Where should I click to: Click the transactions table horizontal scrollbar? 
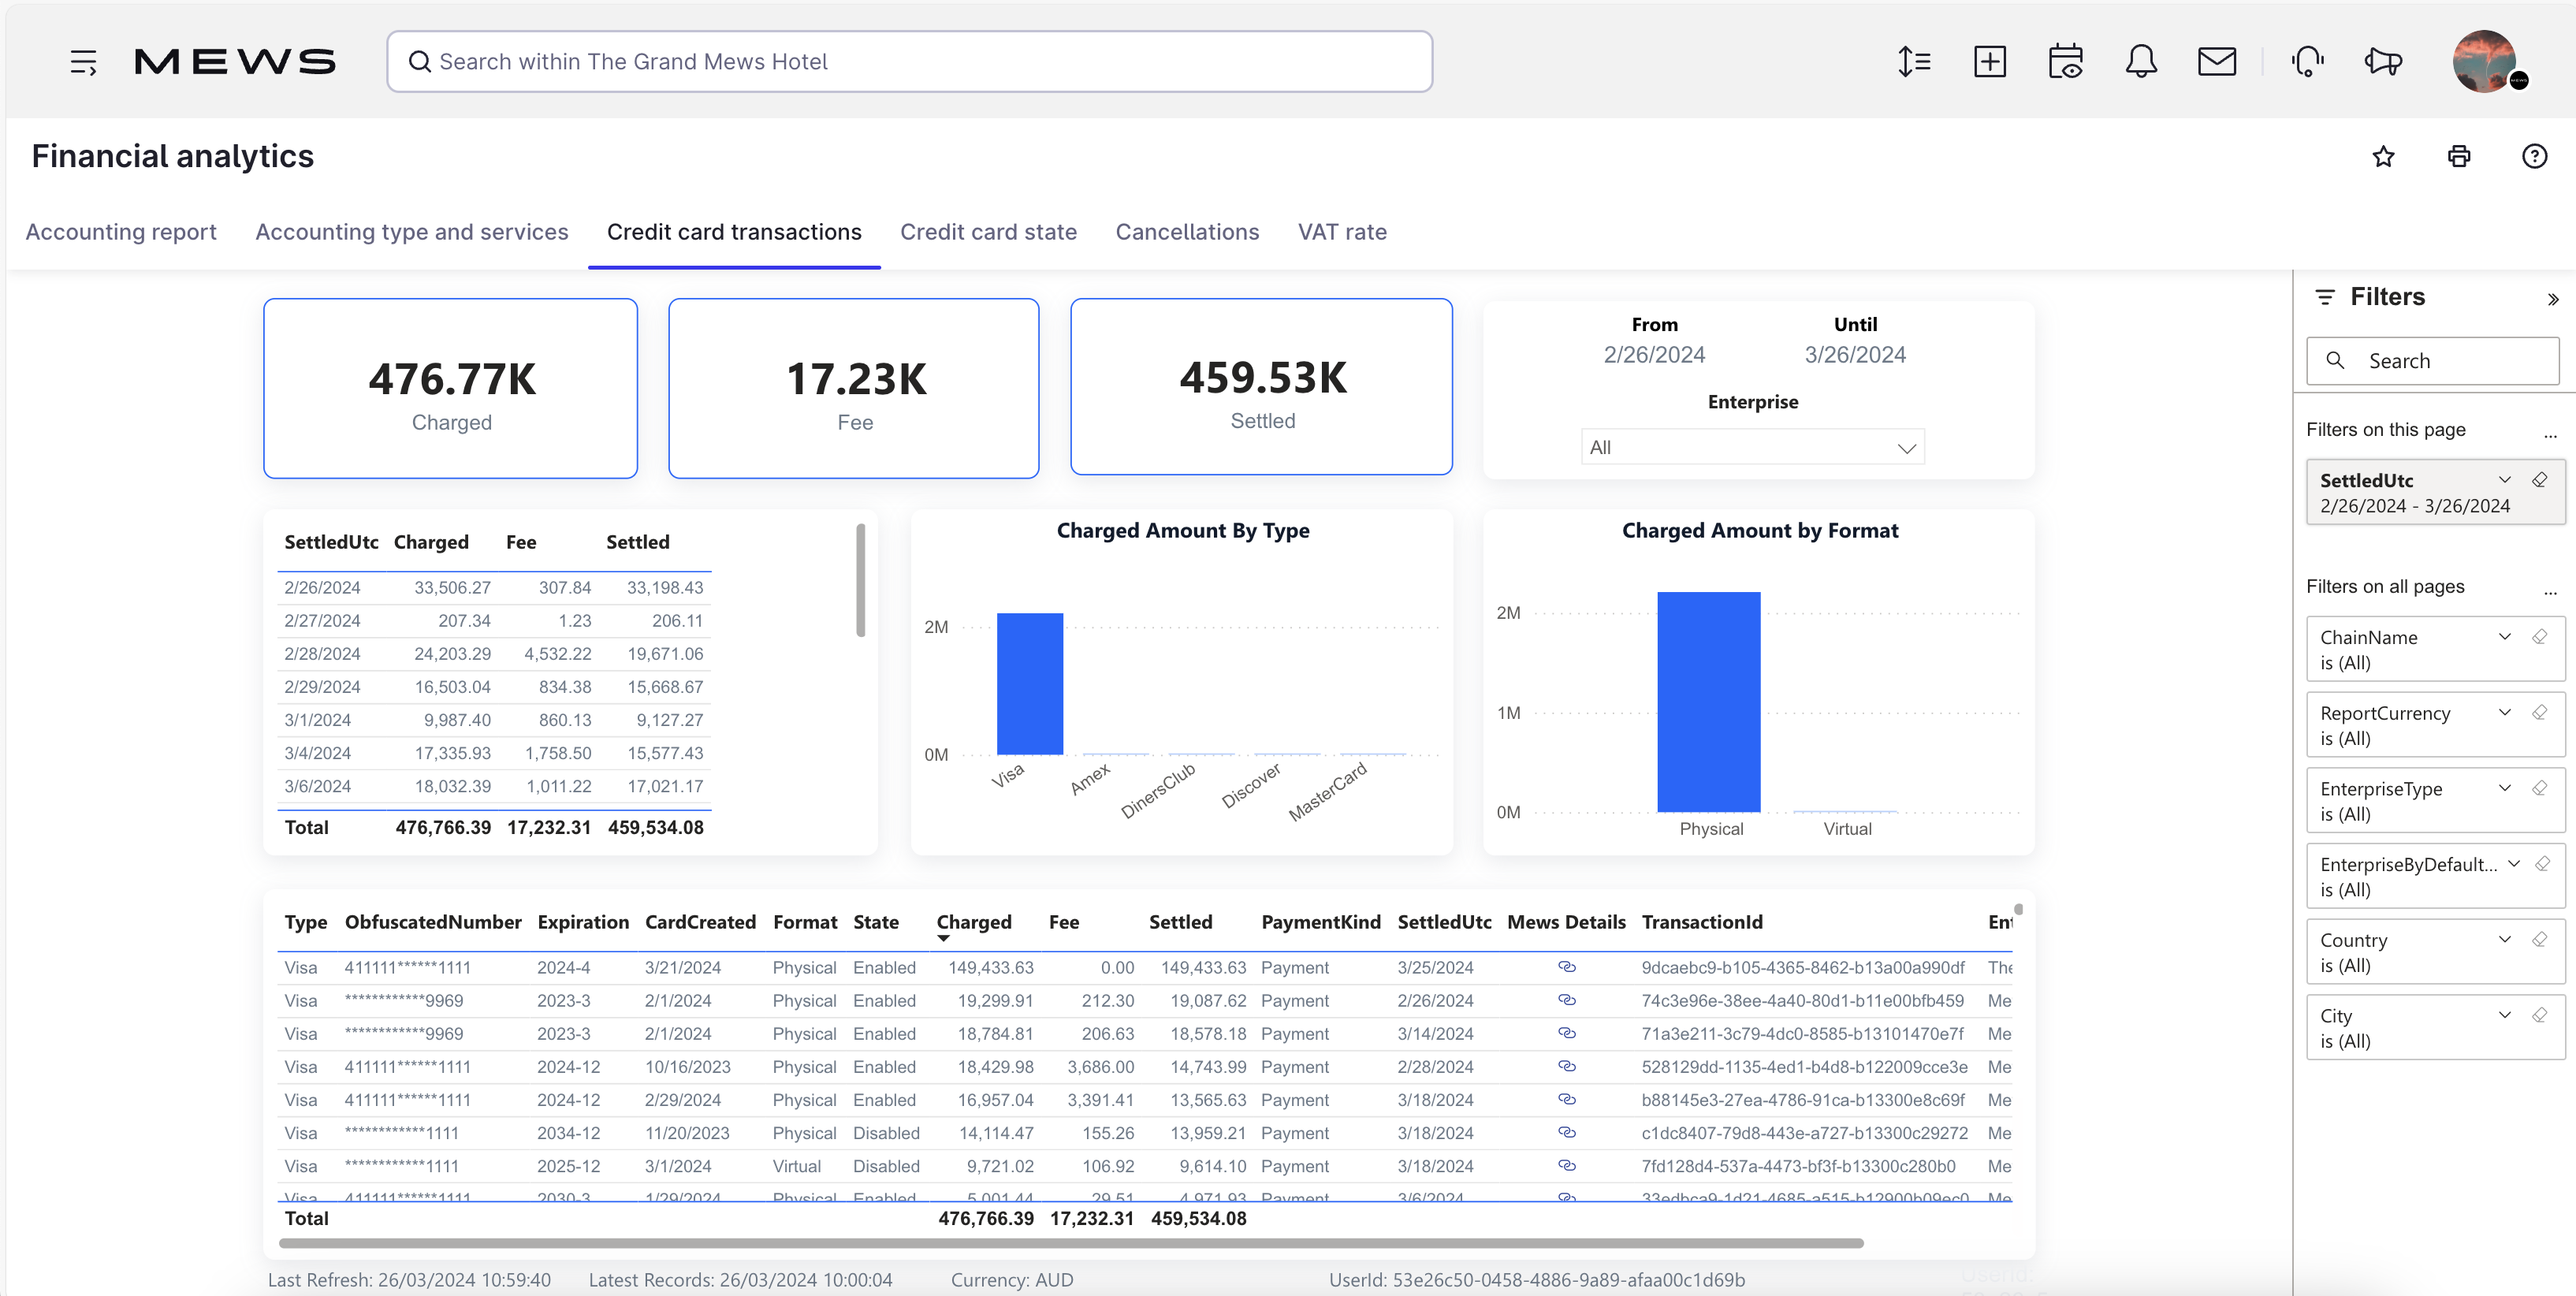pos(1071,1243)
